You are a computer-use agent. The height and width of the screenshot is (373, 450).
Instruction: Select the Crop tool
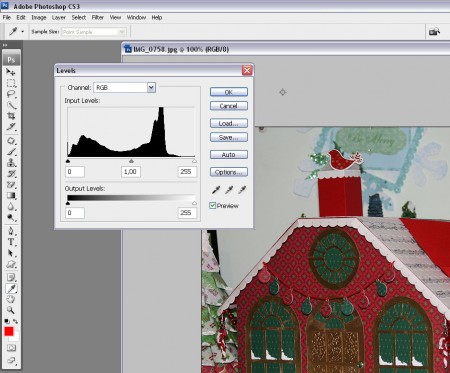coord(11,116)
